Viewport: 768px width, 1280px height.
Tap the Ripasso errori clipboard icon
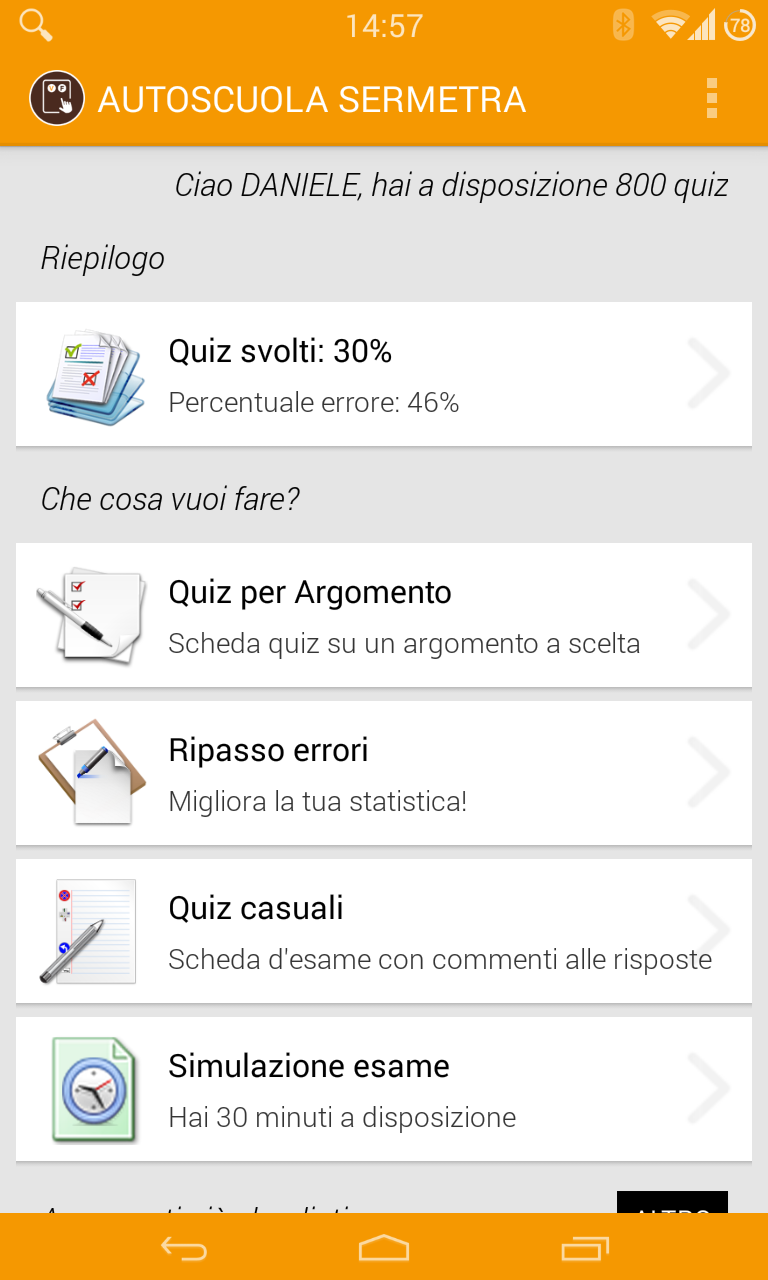coord(92,772)
